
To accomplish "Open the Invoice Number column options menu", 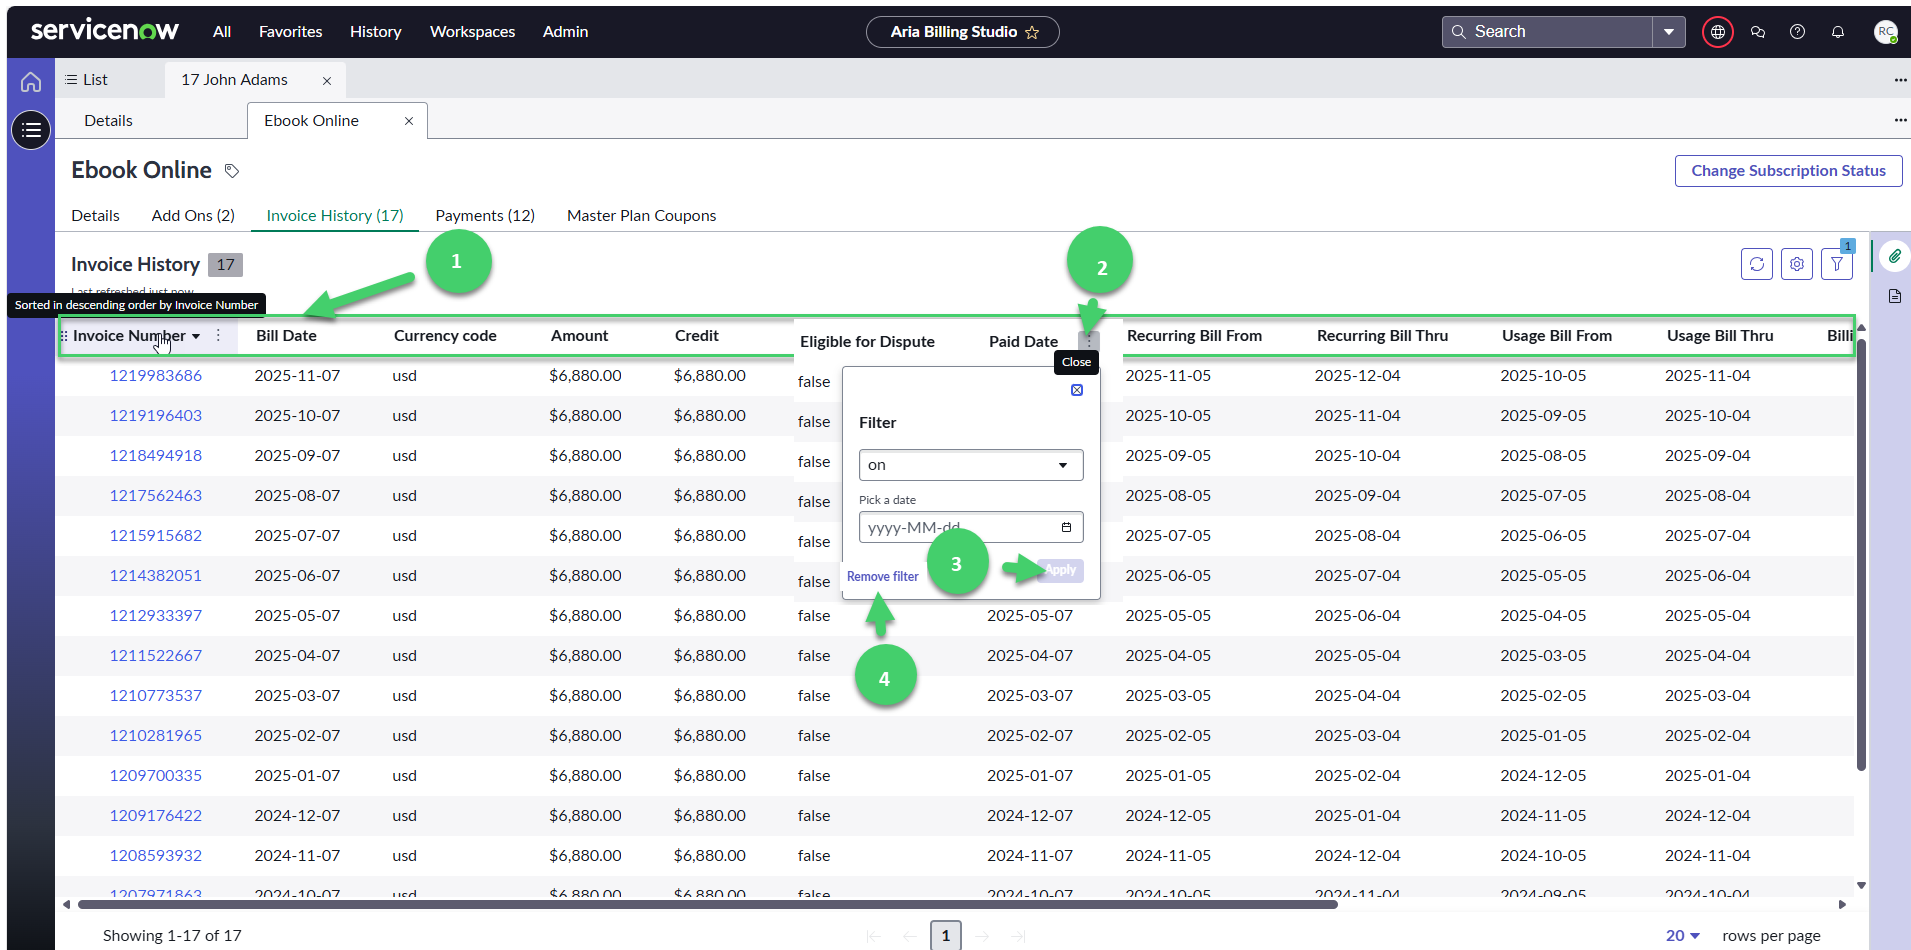I will point(218,336).
